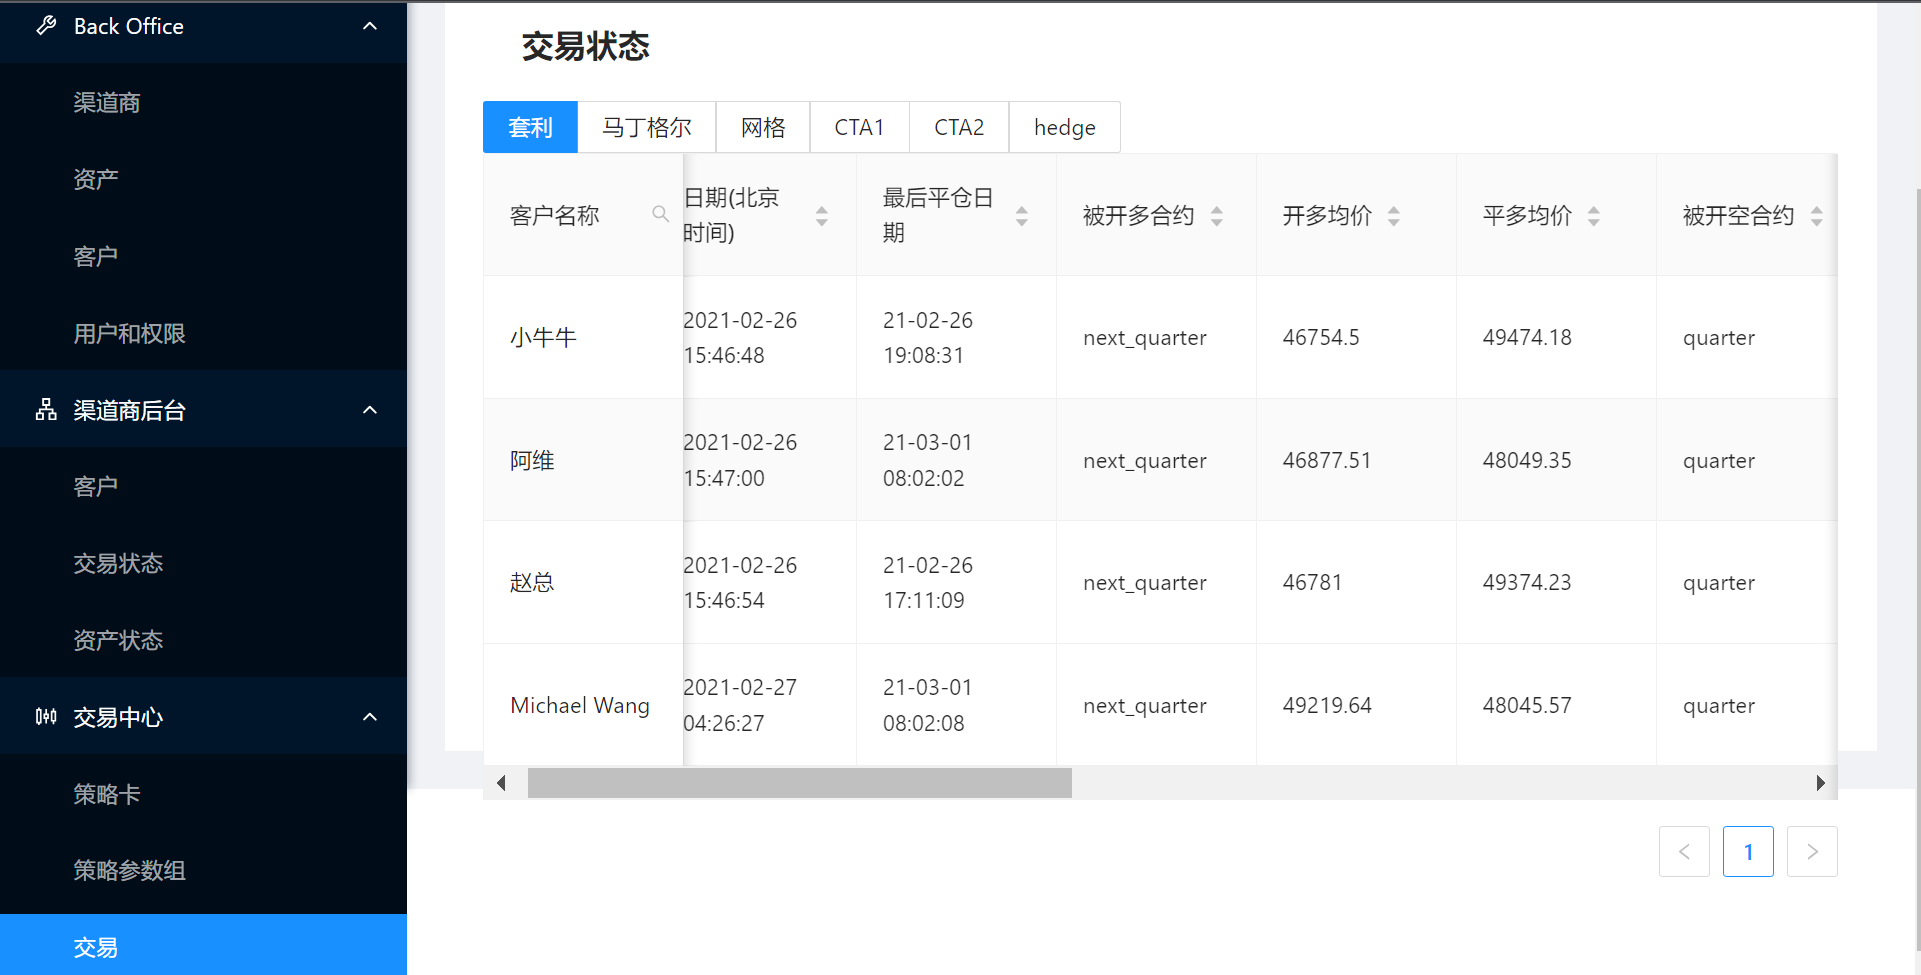Switch to the hedge tab
The image size is (1921, 975).
pyautogui.click(x=1065, y=127)
